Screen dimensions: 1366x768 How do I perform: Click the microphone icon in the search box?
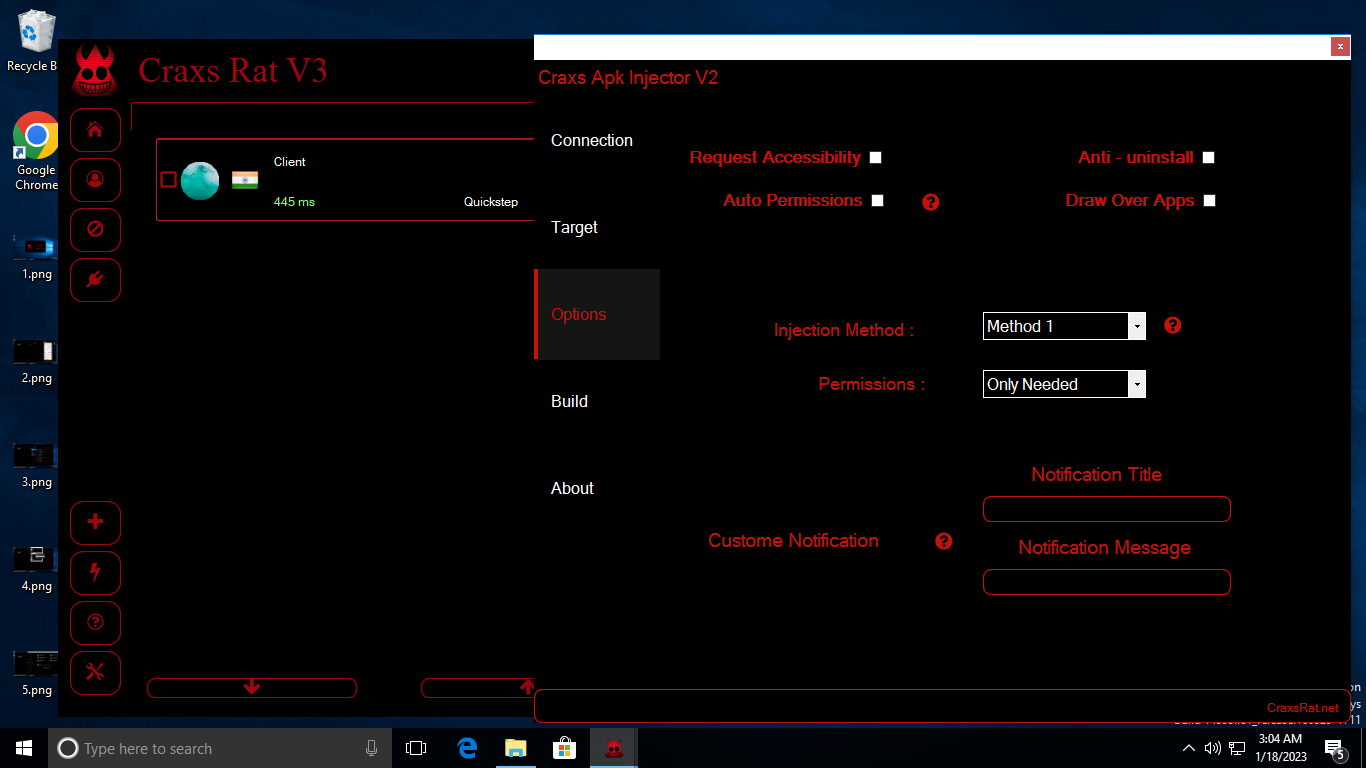point(372,748)
